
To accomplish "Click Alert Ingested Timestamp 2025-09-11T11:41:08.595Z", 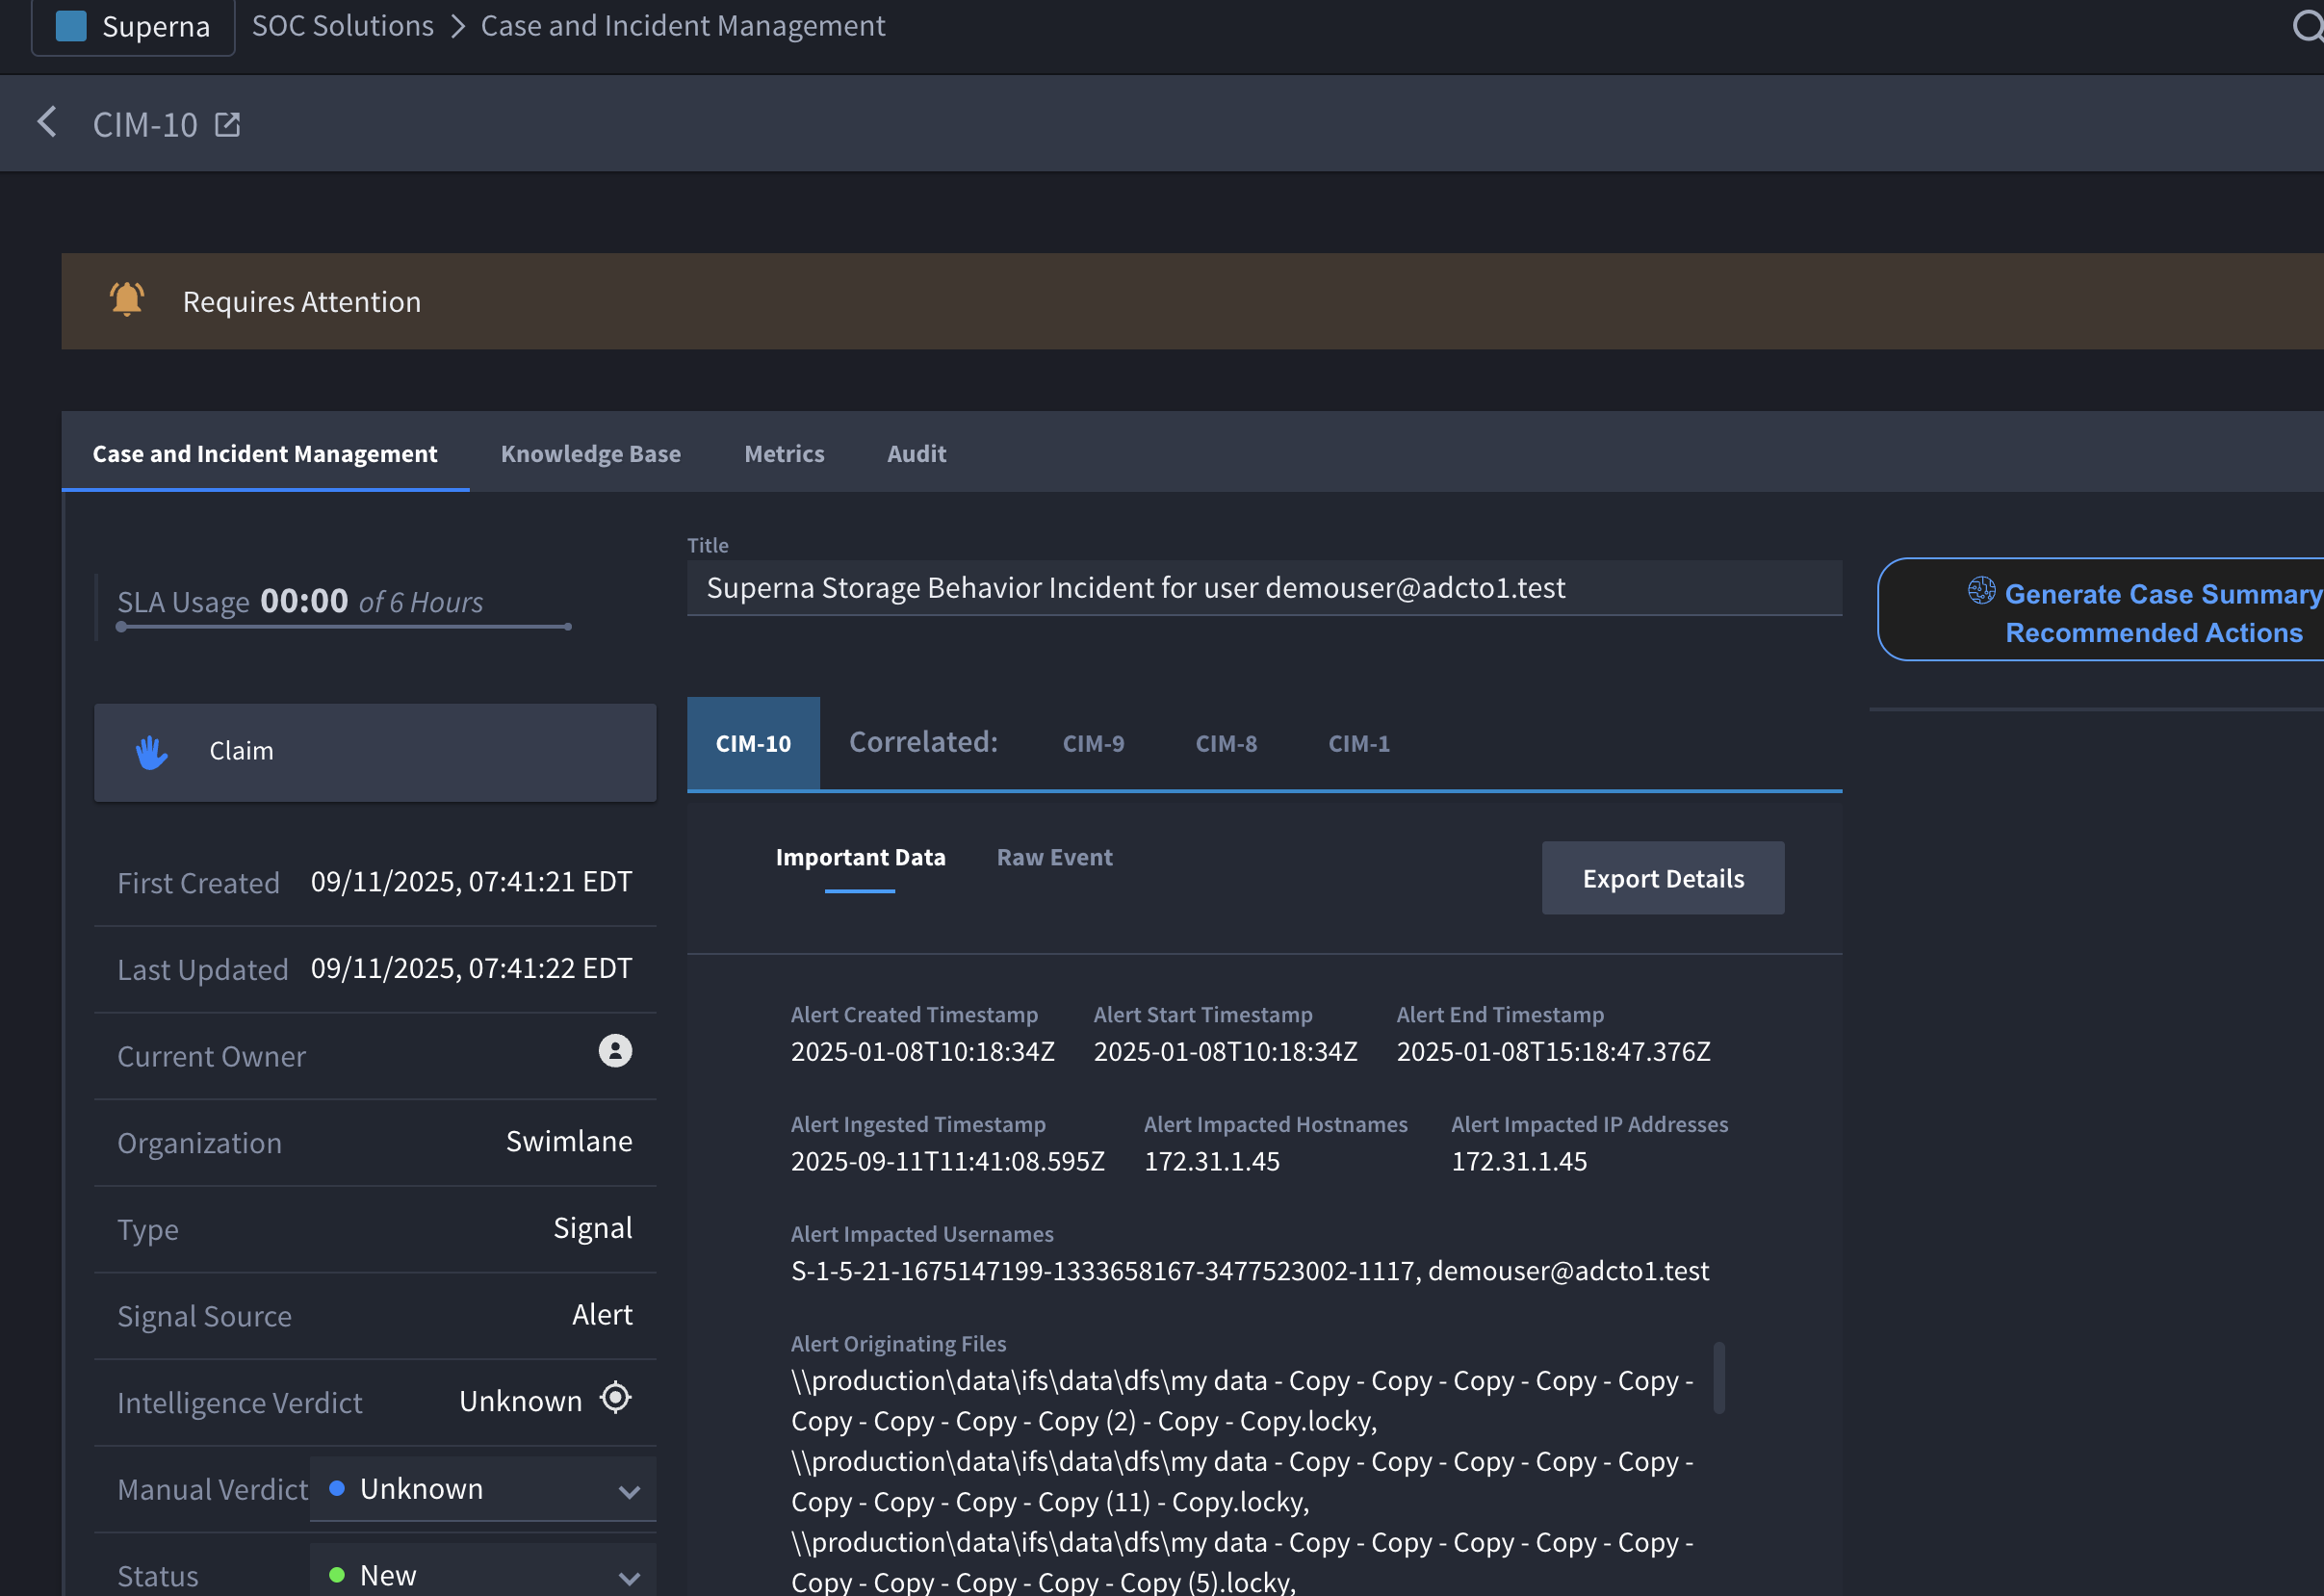I will [x=947, y=1161].
